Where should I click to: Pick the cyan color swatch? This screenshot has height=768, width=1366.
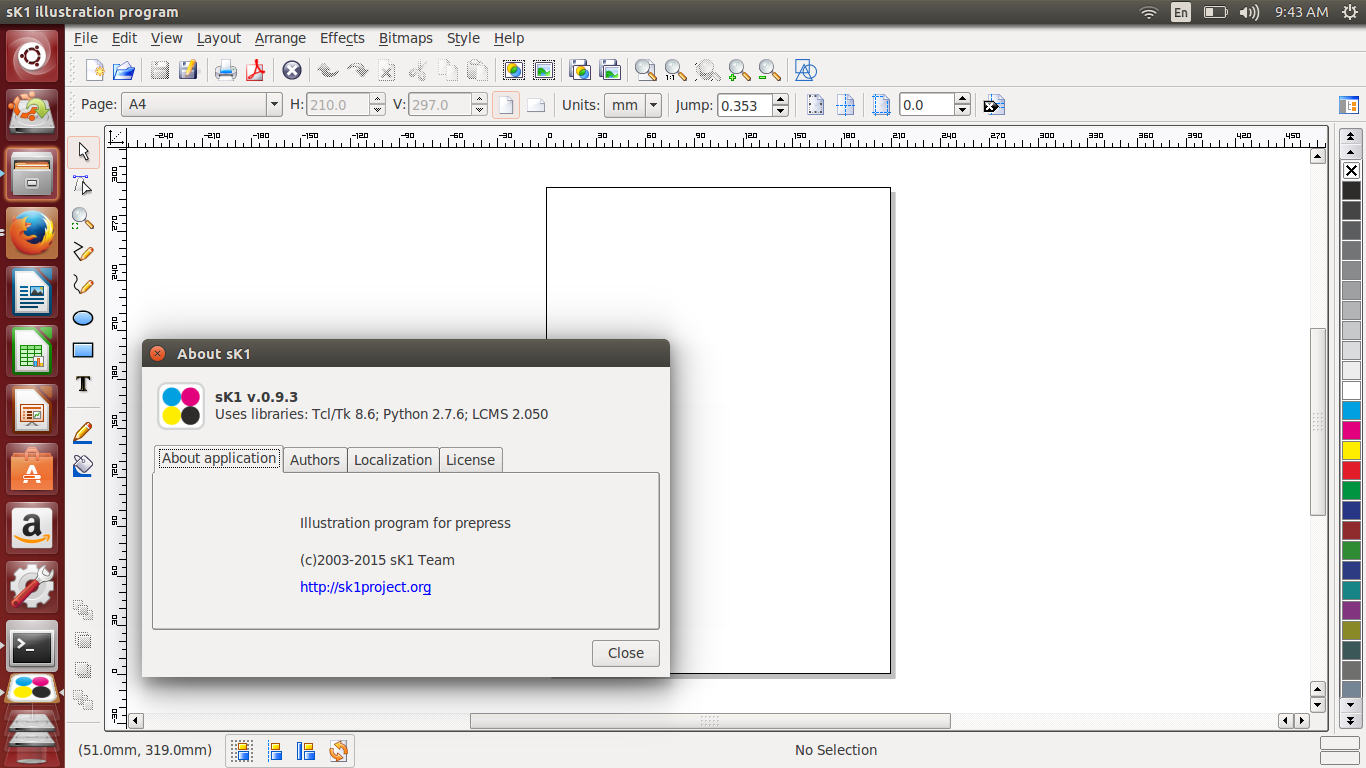1352,410
